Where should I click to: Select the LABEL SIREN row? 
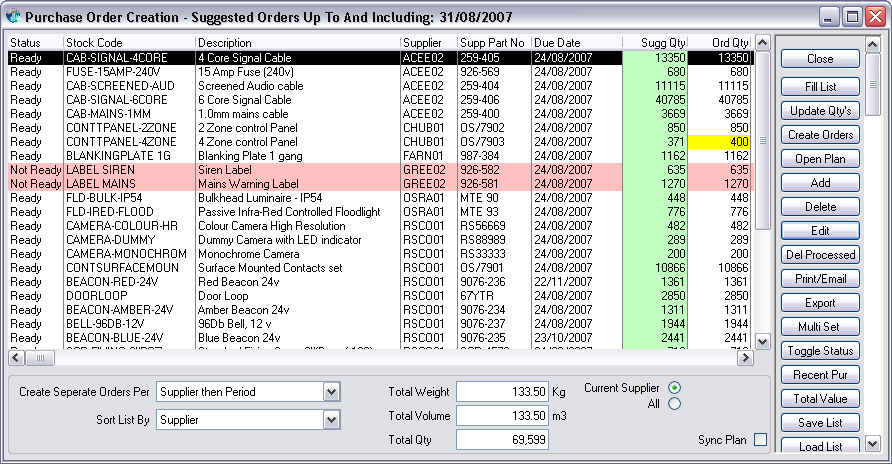[x=380, y=170]
